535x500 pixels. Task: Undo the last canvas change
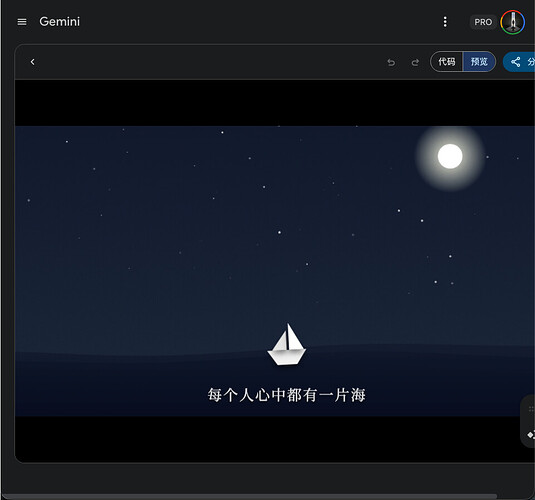[391, 62]
